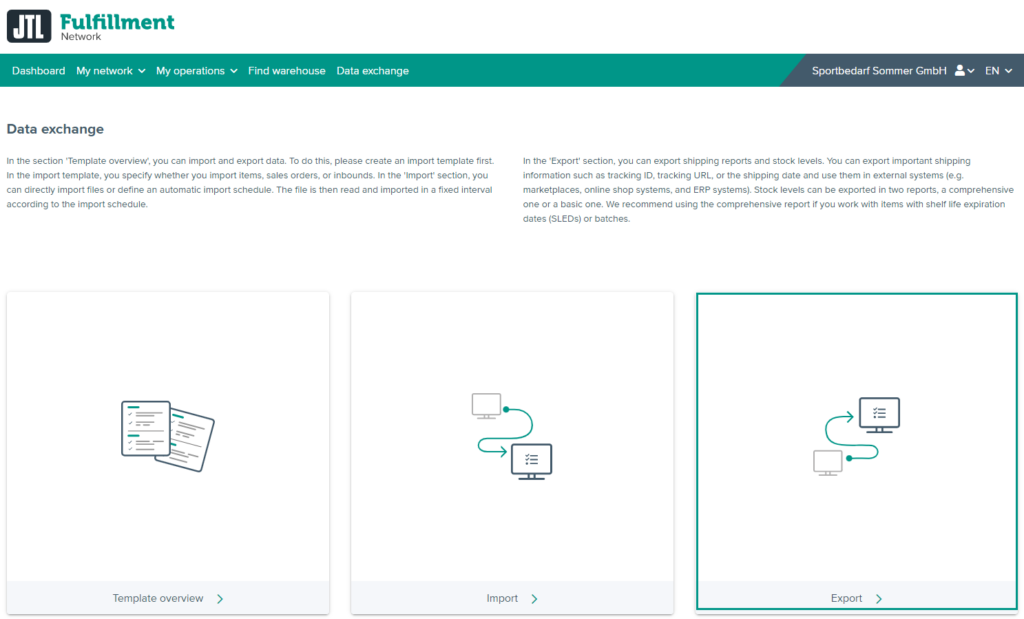The height and width of the screenshot is (619, 1024).
Task: Click the chevron next to Export
Action: [878, 598]
